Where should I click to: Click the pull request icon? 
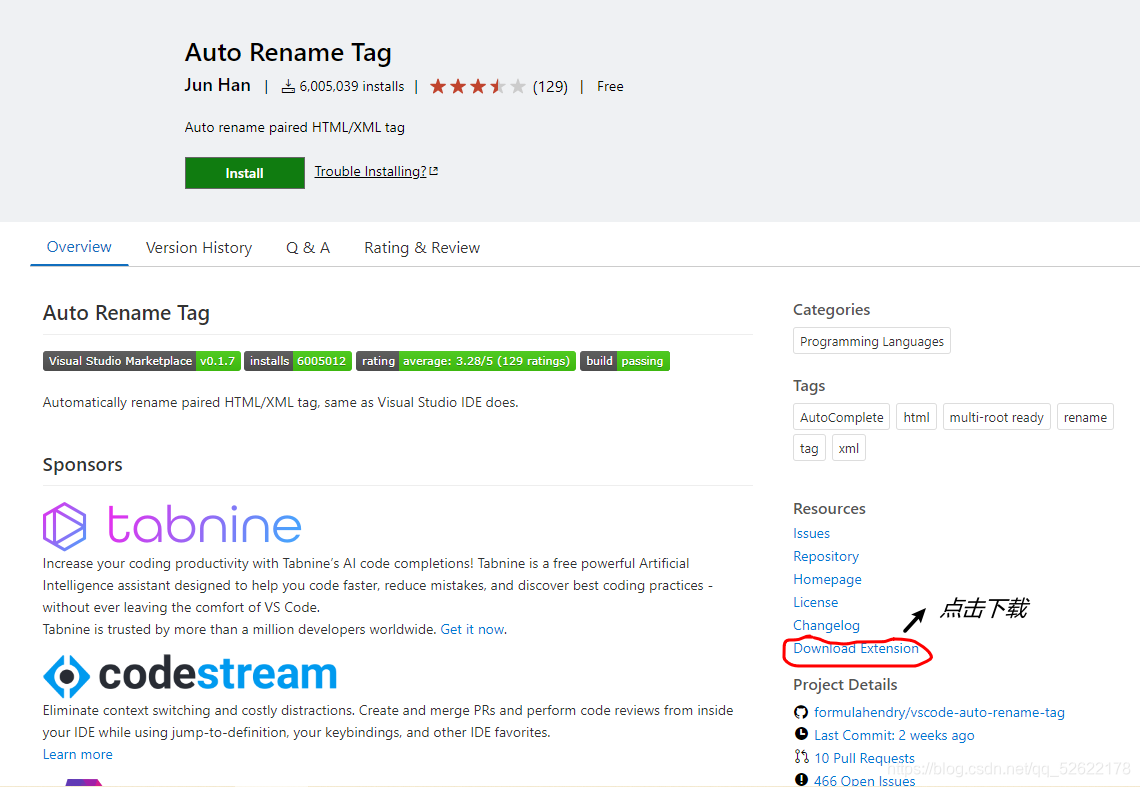tap(801, 756)
